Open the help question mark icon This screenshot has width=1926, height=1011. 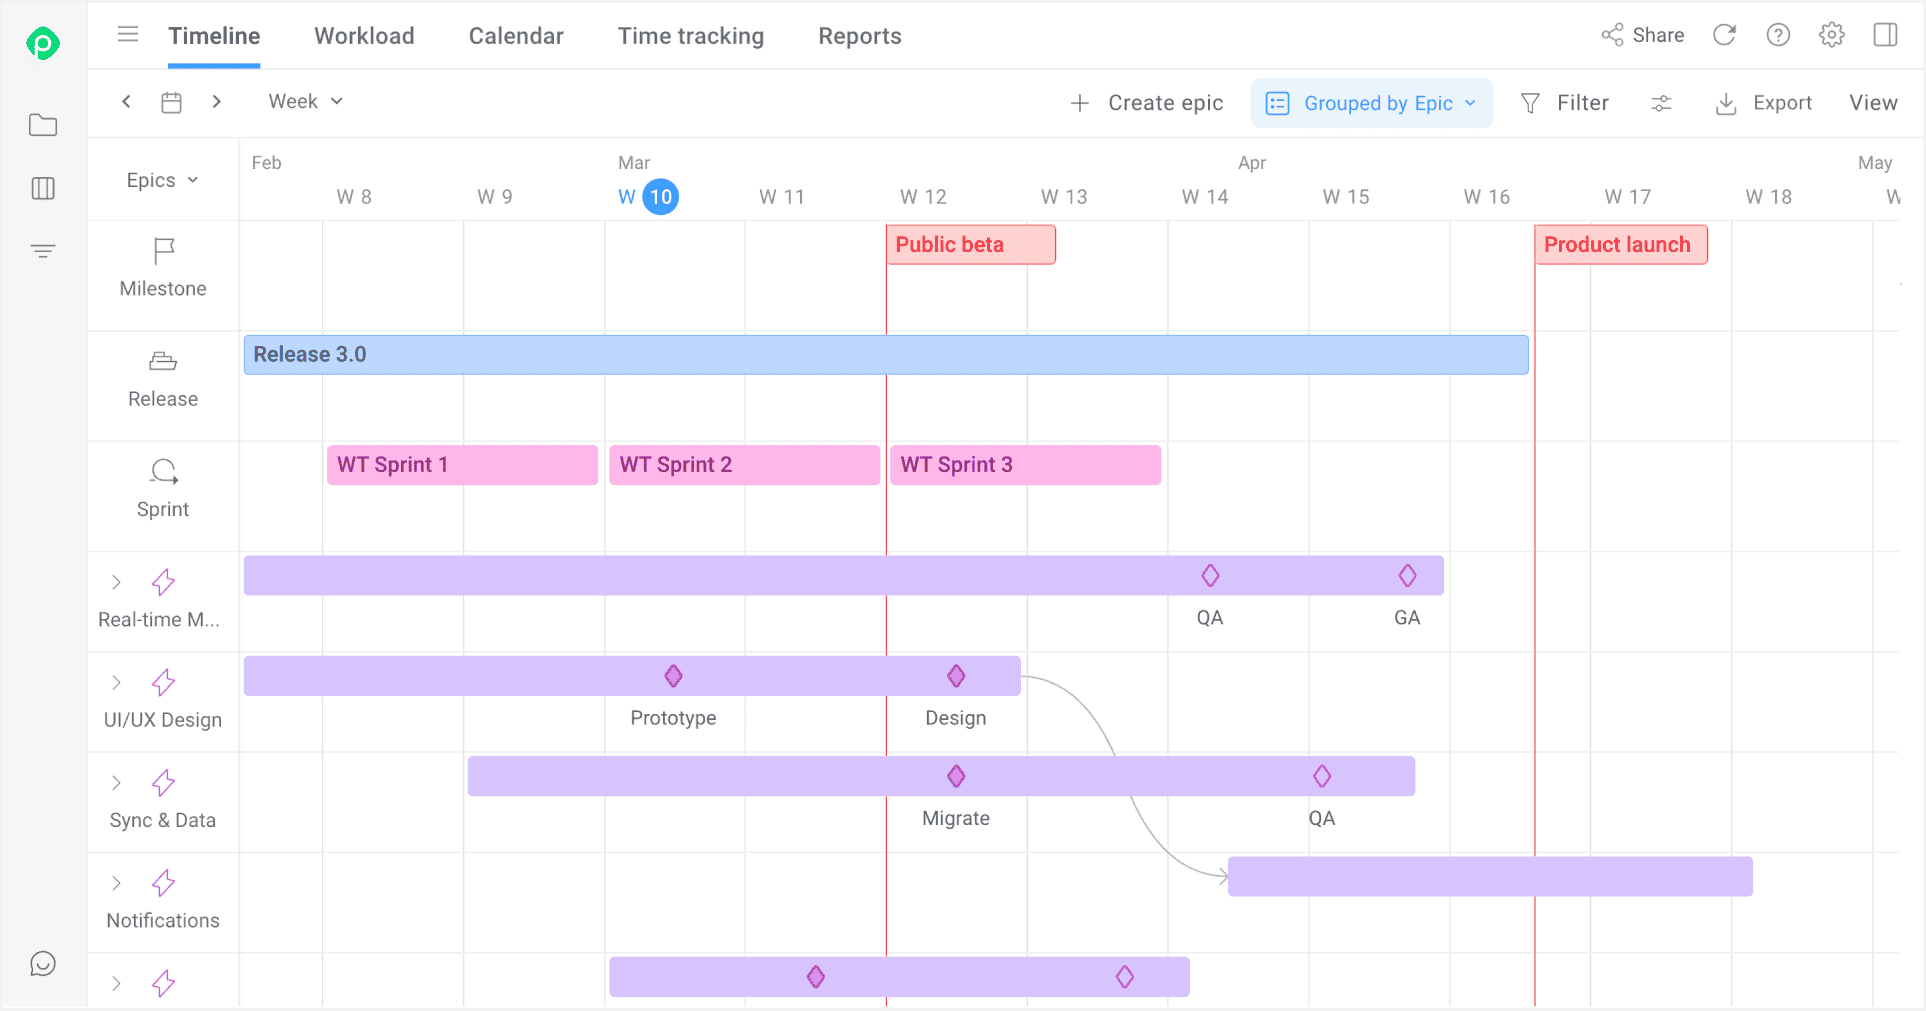tap(1778, 35)
